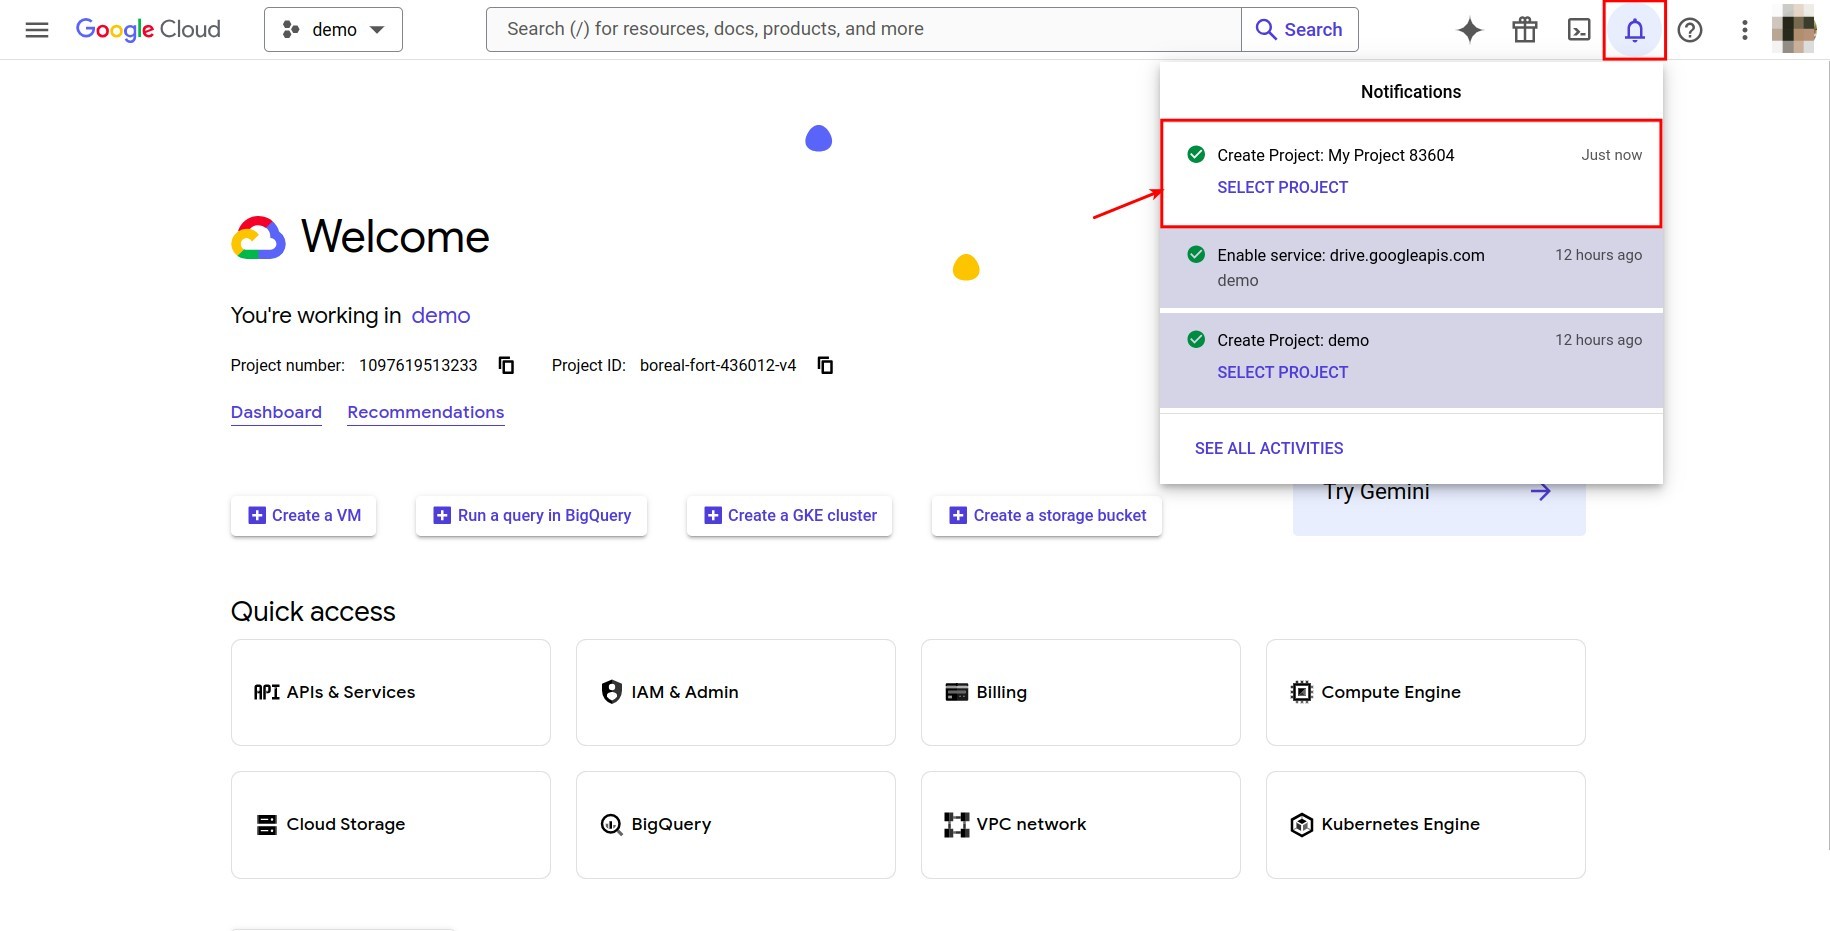This screenshot has width=1830, height=931.
Task: Open the Cloud Shell terminal icon
Action: pyautogui.click(x=1578, y=29)
